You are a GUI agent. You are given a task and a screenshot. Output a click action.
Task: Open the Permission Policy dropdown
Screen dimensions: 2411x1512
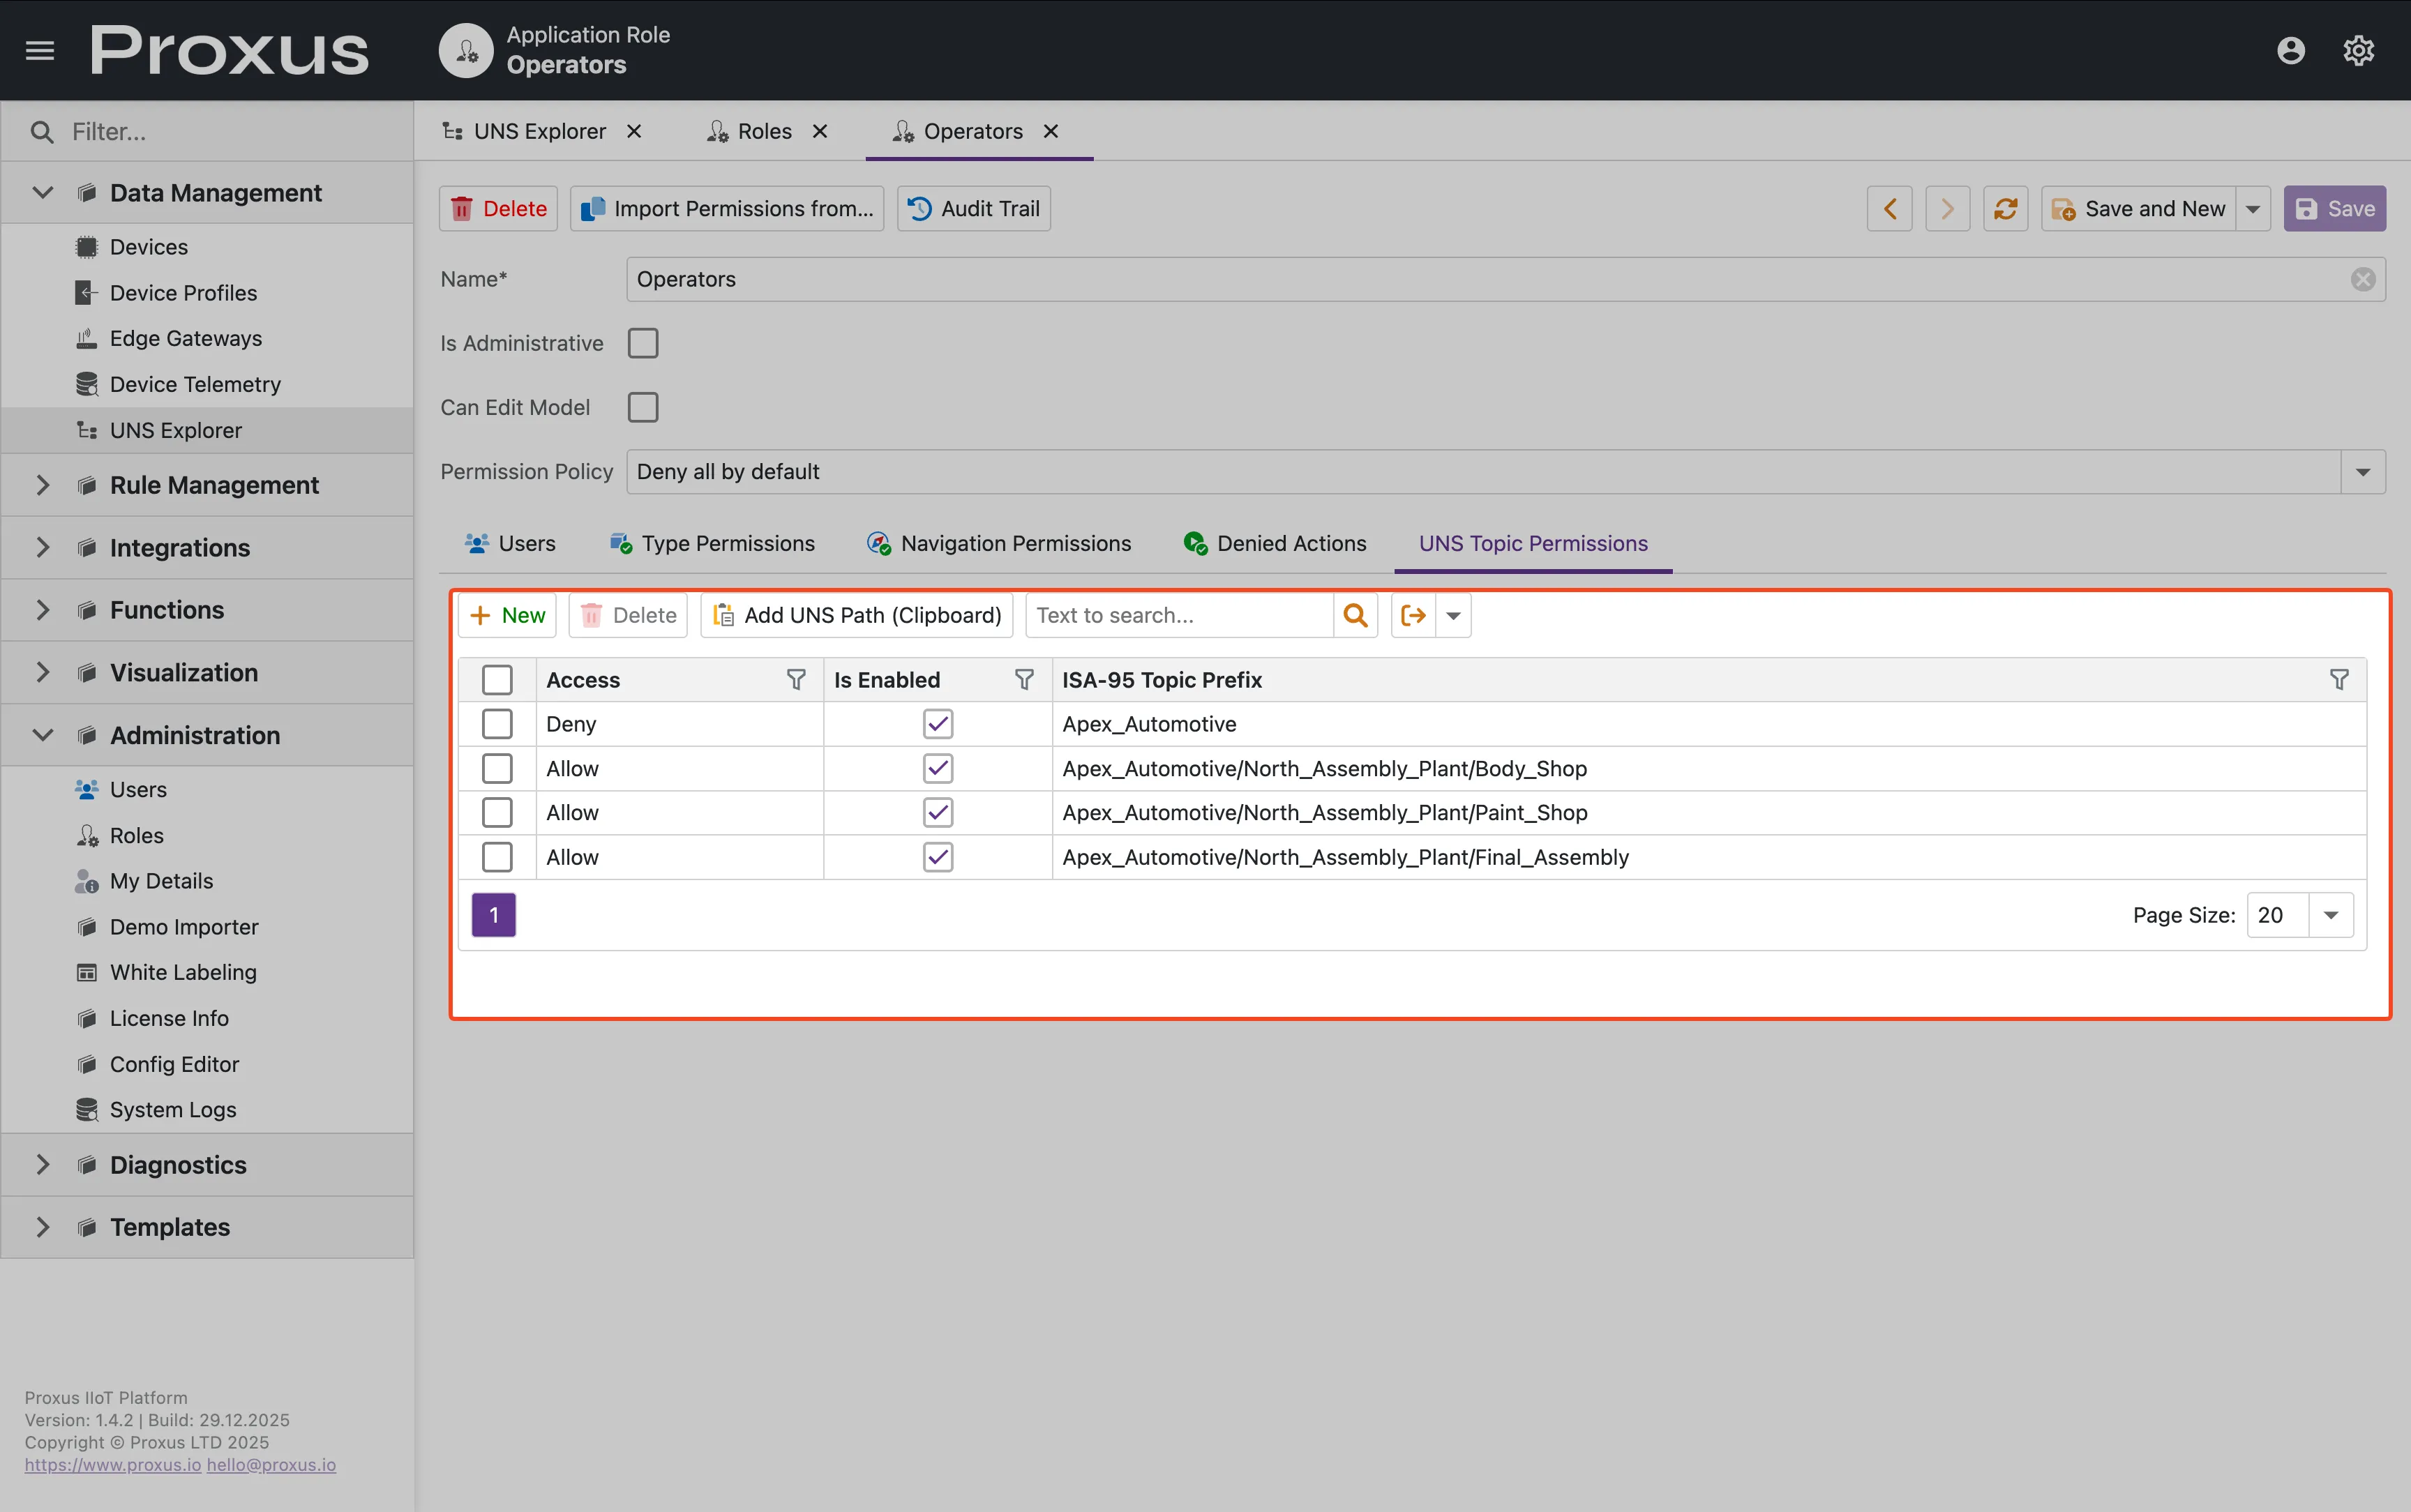tap(2363, 471)
